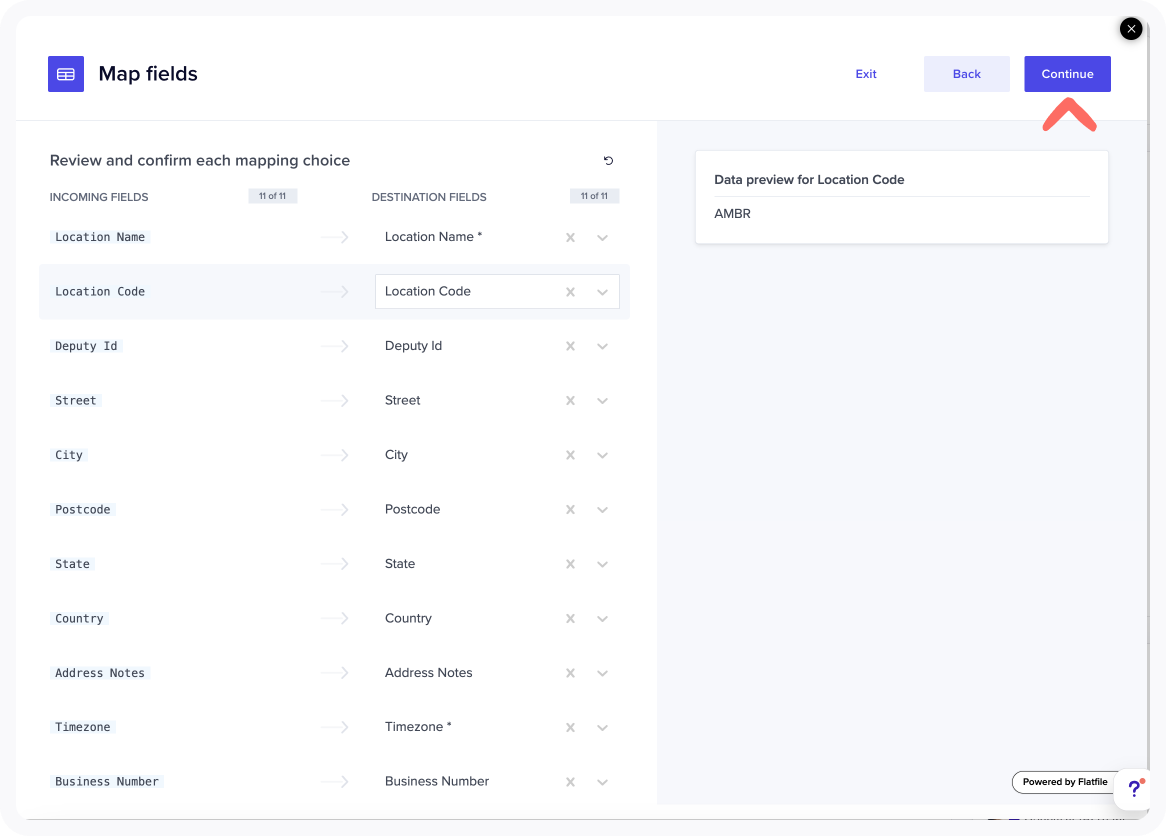Viewport: 1166px width, 836px height.
Task: Click the Map fields table icon
Action: click(x=66, y=74)
